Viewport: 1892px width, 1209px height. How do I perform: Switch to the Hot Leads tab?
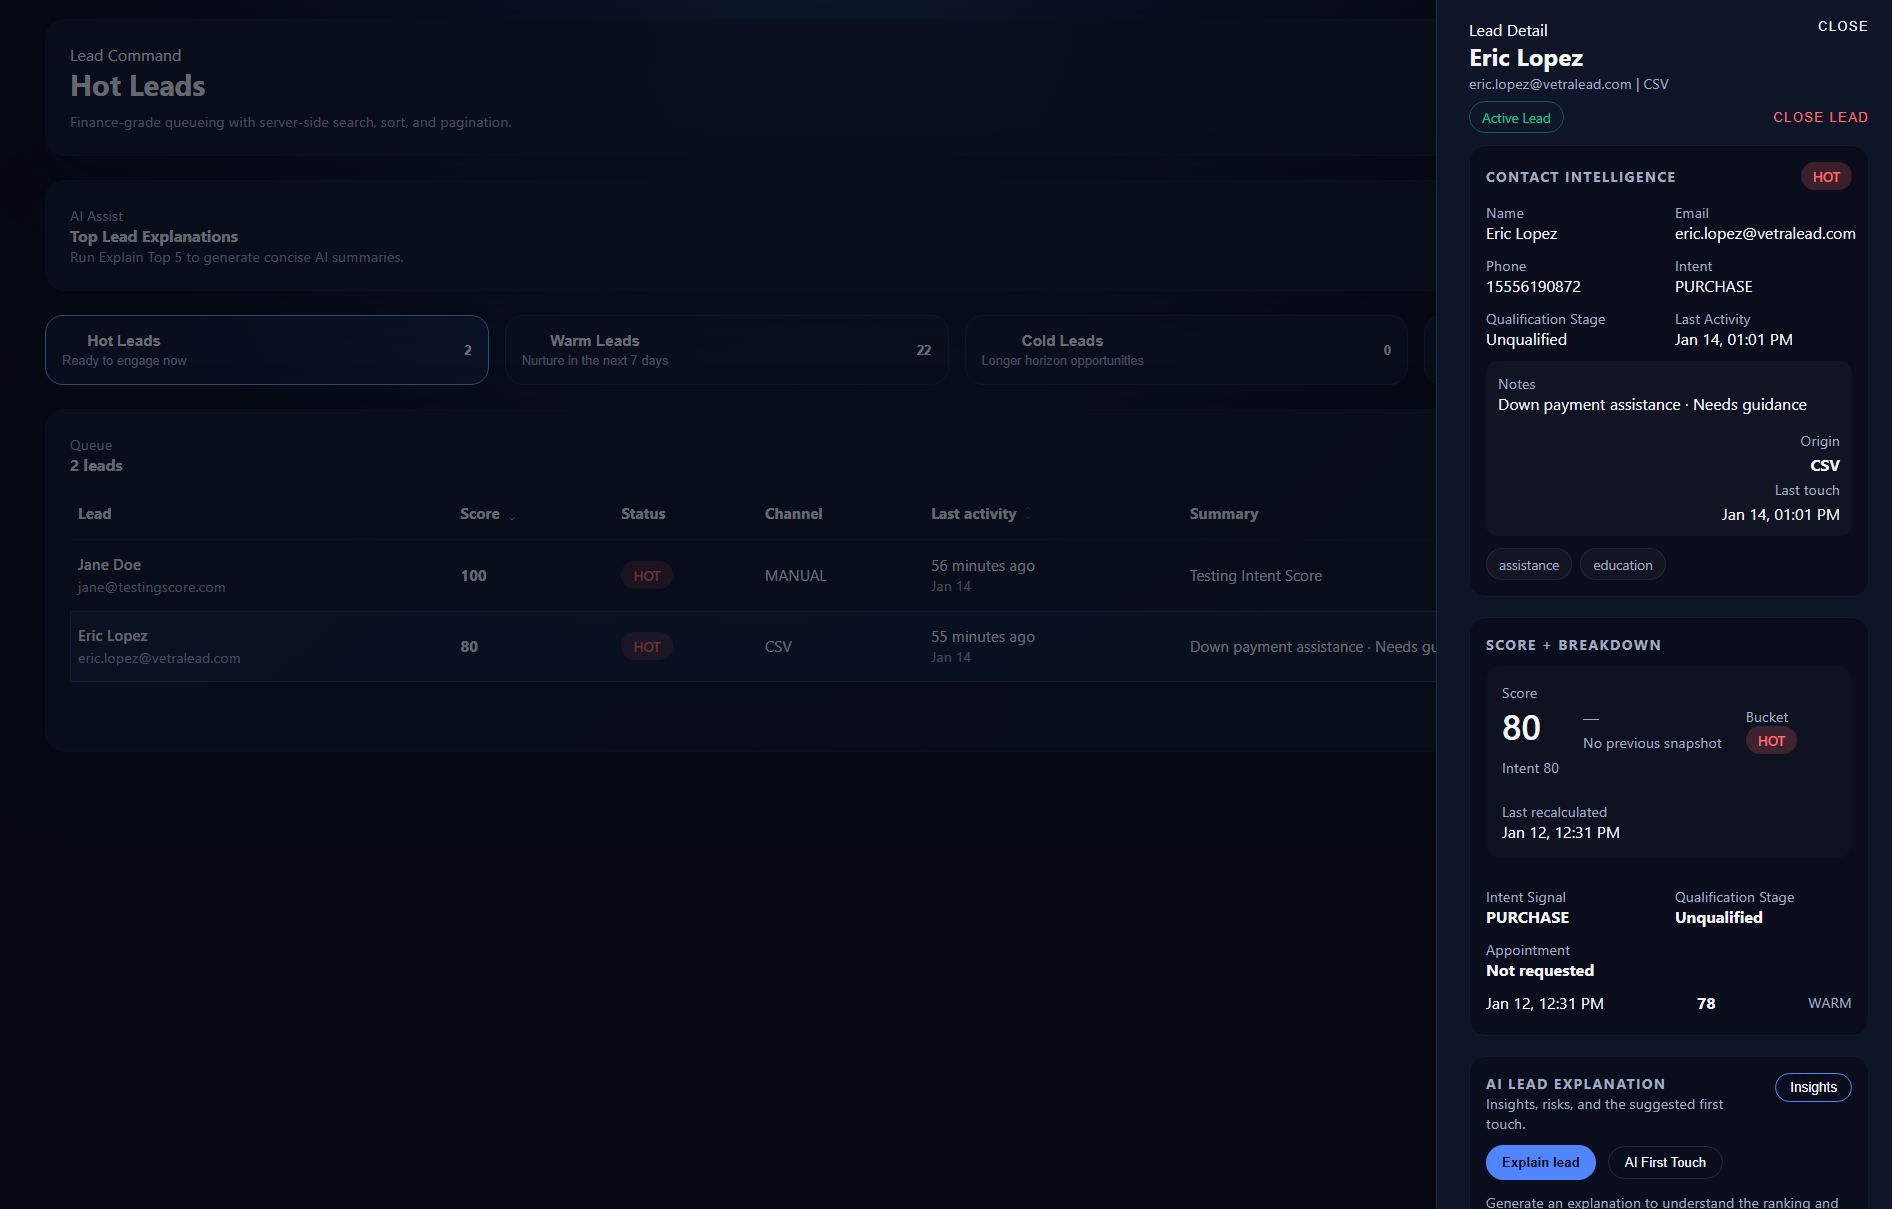tap(266, 350)
